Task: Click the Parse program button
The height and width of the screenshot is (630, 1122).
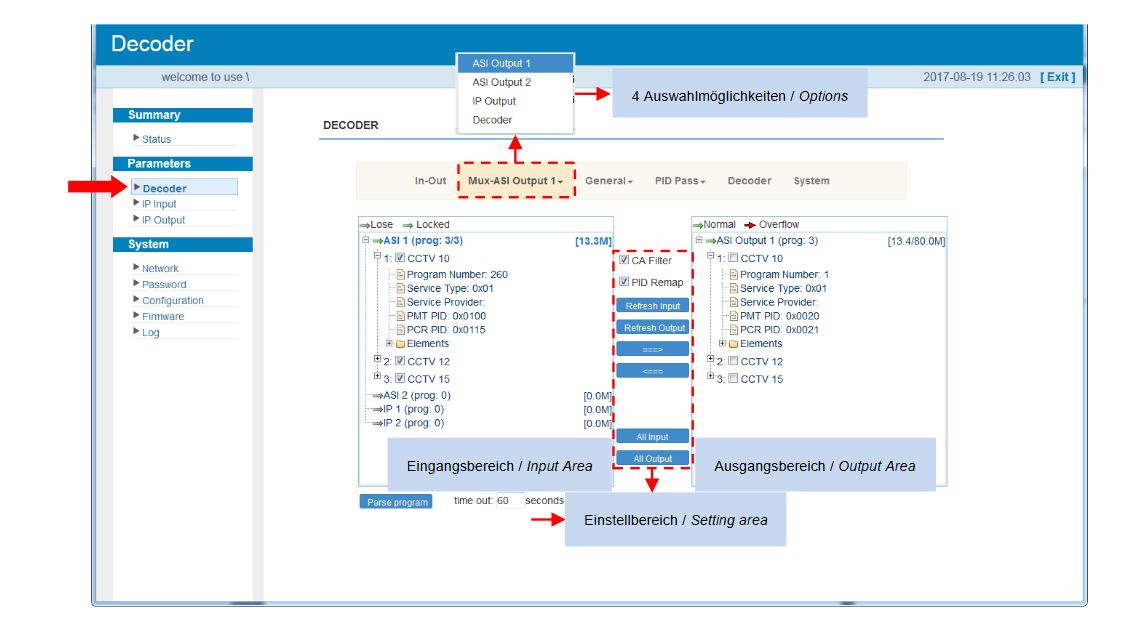Action: [396, 502]
